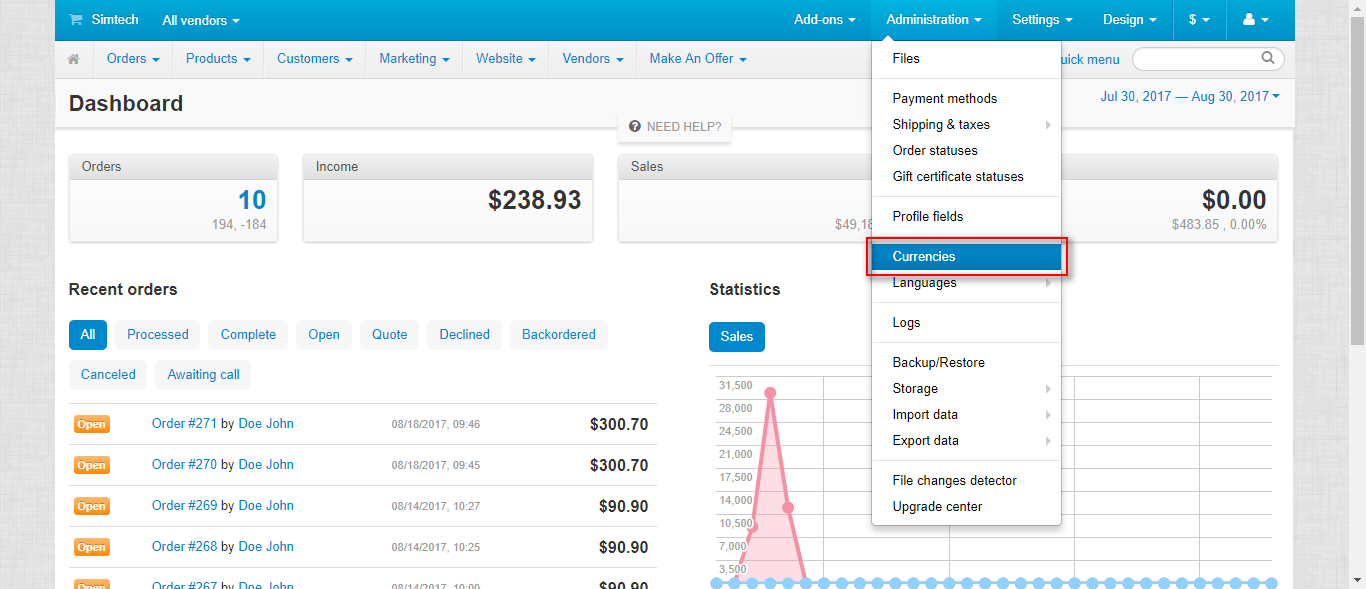
Task: Open the Design dropdown menu
Action: (1130, 20)
